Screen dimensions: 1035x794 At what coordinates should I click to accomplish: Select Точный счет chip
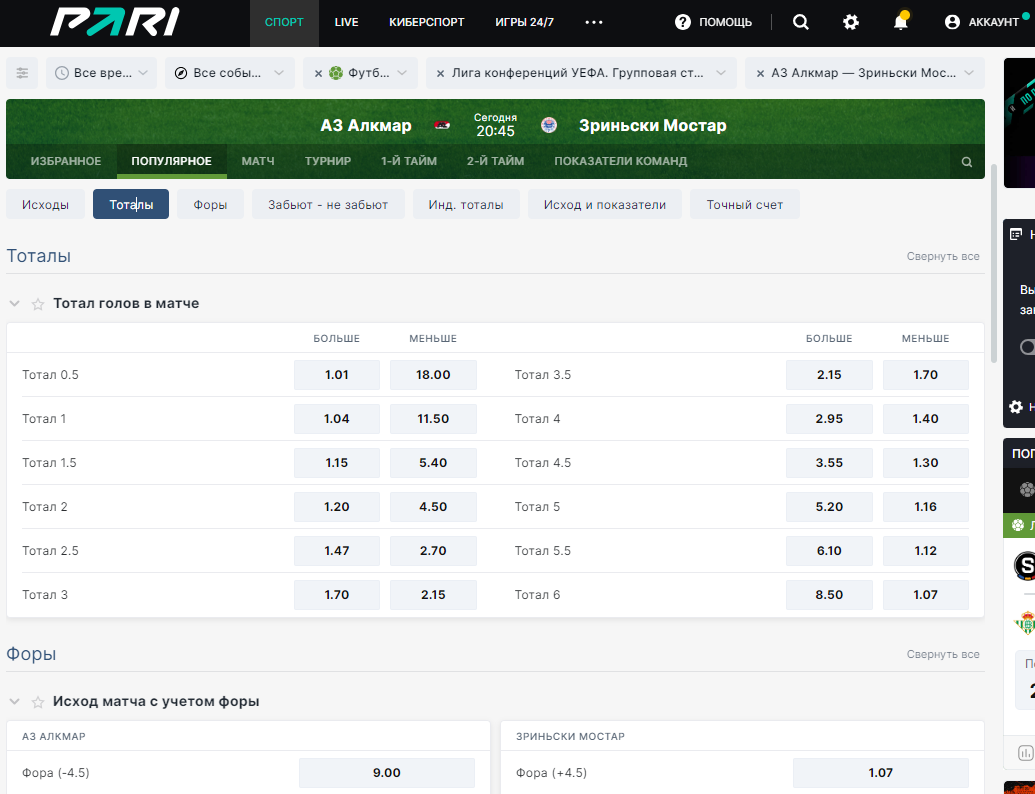coord(745,205)
